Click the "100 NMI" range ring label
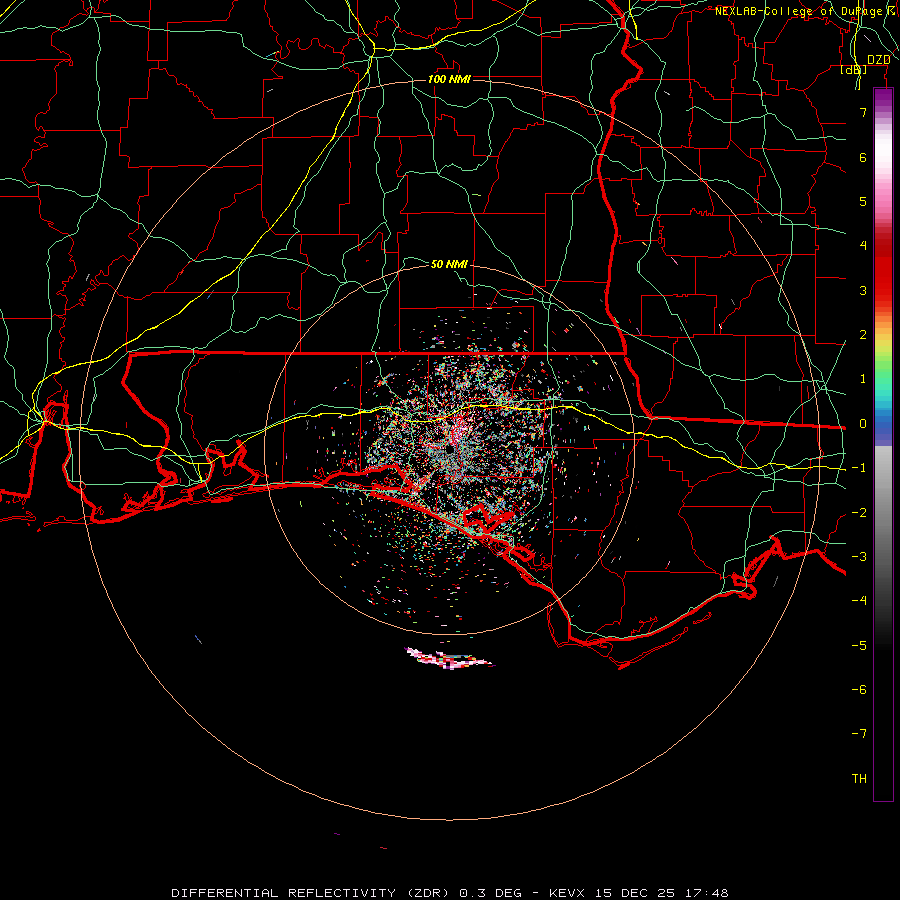Screen dimensions: 900x900 click(449, 79)
